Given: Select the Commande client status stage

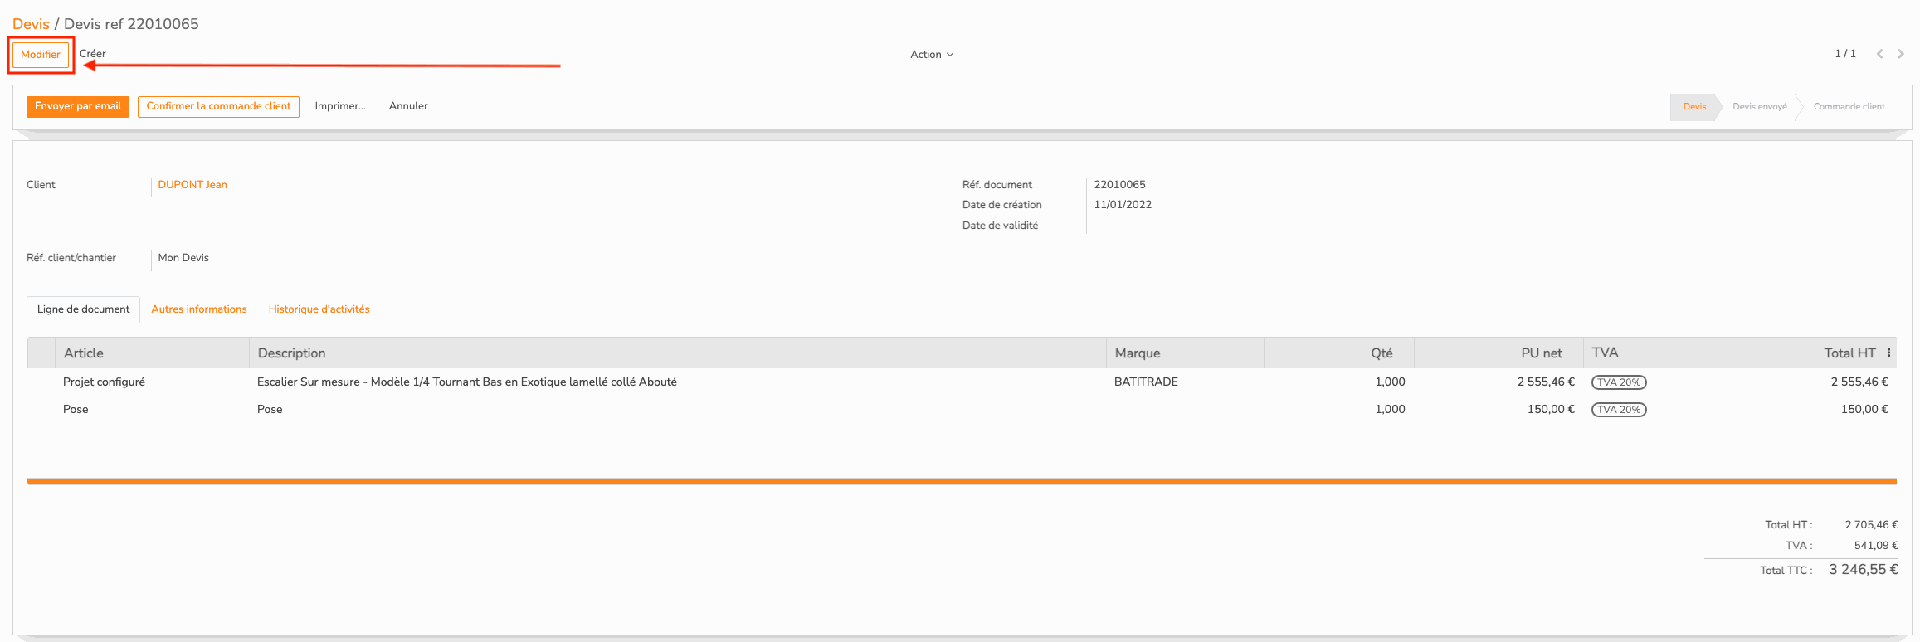Looking at the screenshot, I should pyautogui.click(x=1849, y=107).
